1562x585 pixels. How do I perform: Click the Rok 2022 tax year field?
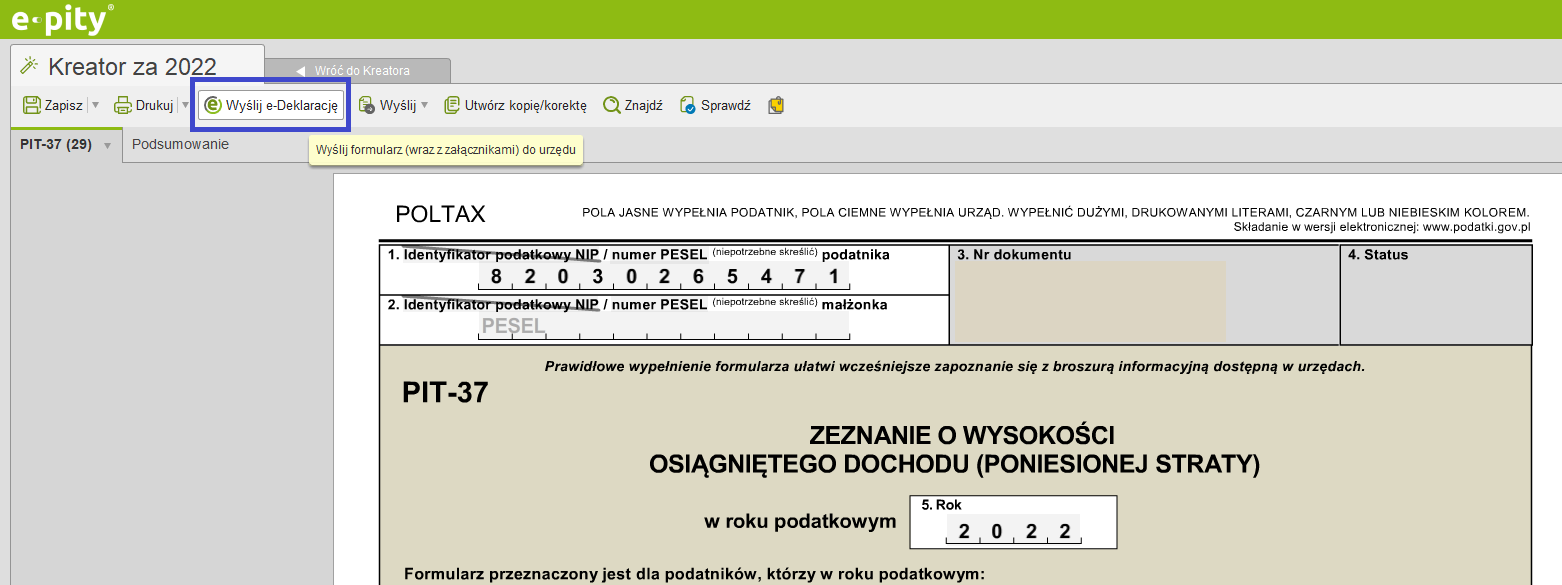[1012, 531]
